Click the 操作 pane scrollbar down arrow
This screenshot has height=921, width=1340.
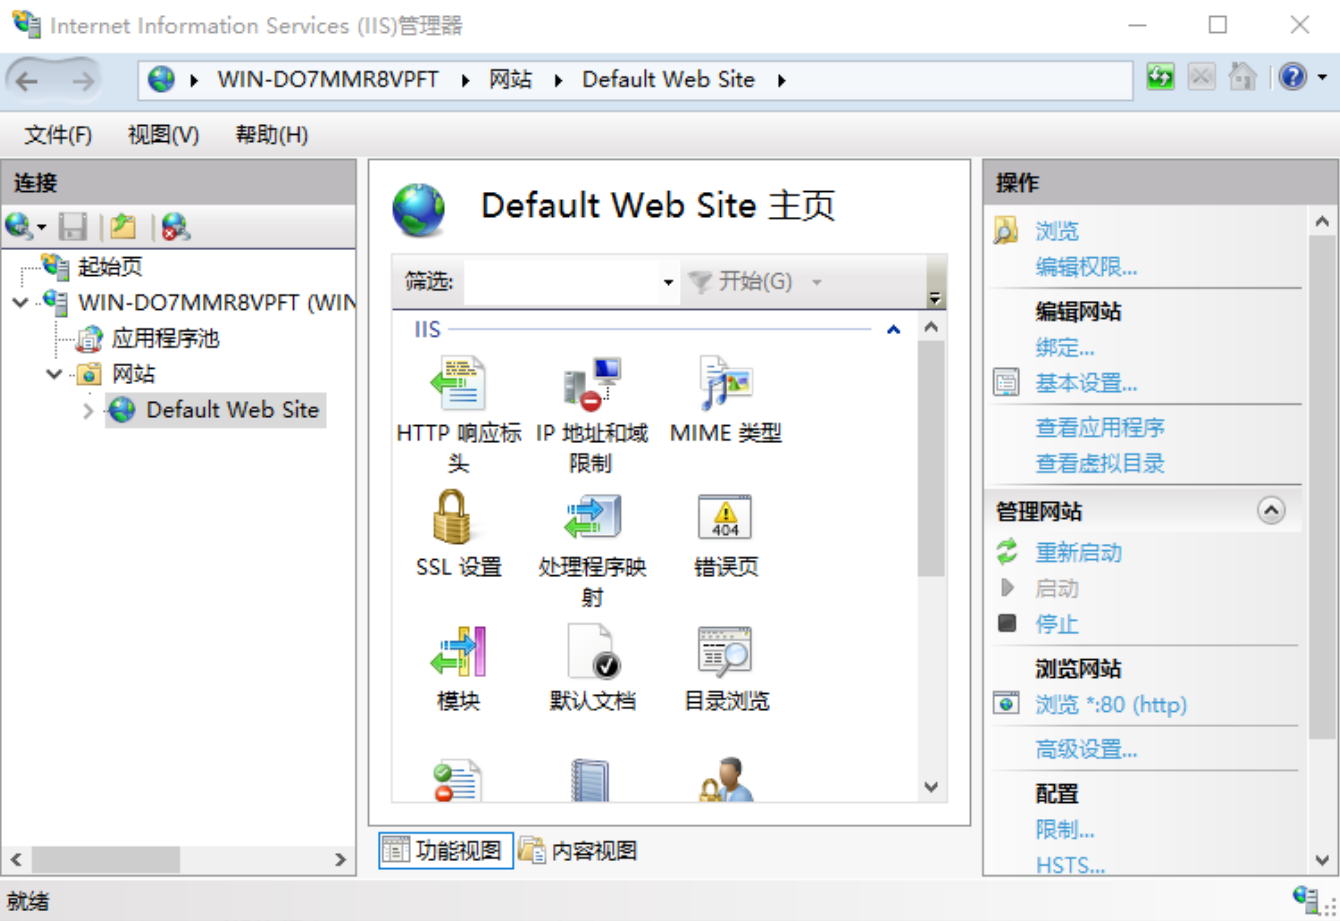(1322, 860)
